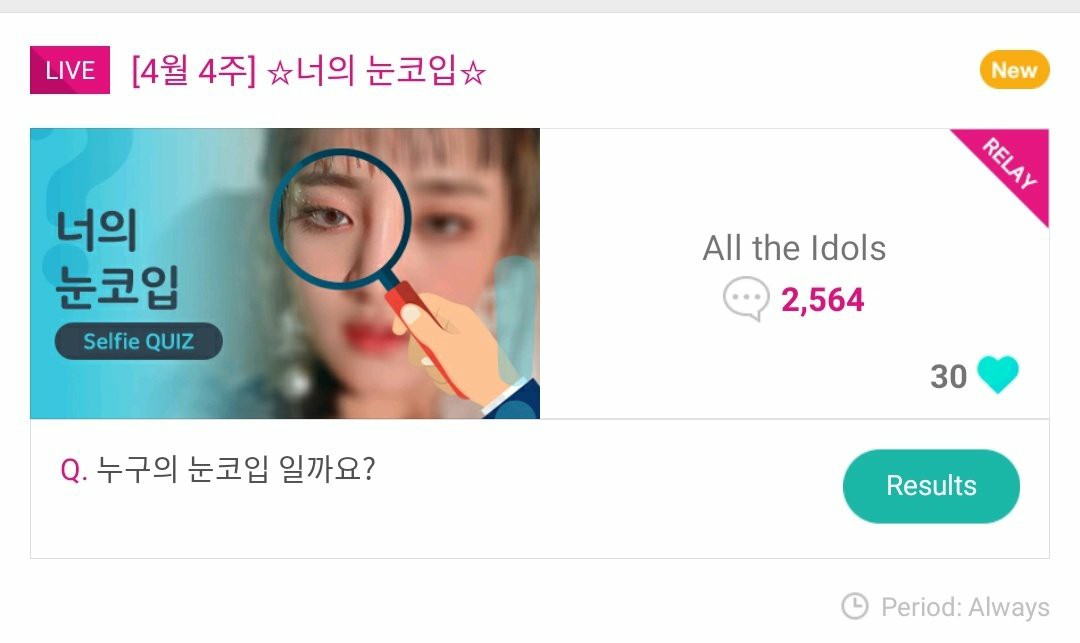Tap the speech bubble comment icon

click(x=746, y=300)
